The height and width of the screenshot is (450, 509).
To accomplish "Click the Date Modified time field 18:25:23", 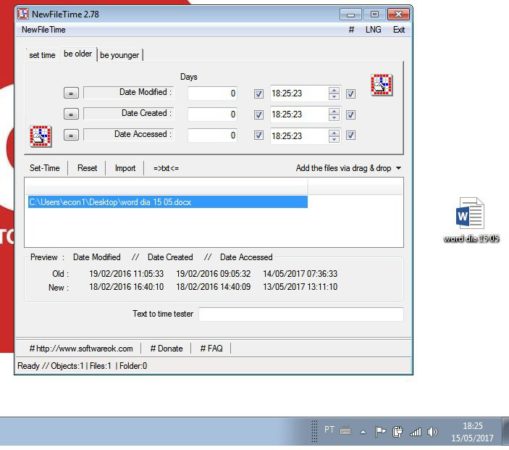I will pos(299,93).
